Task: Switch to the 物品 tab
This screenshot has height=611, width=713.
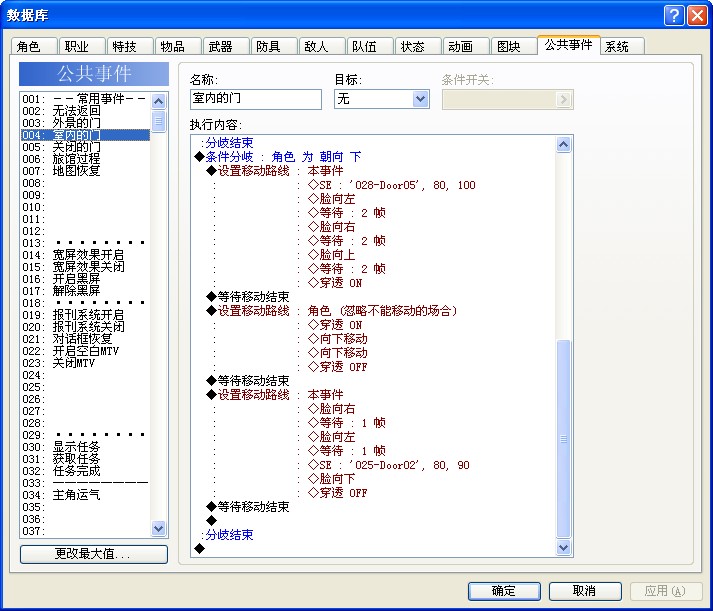Action: (178, 46)
